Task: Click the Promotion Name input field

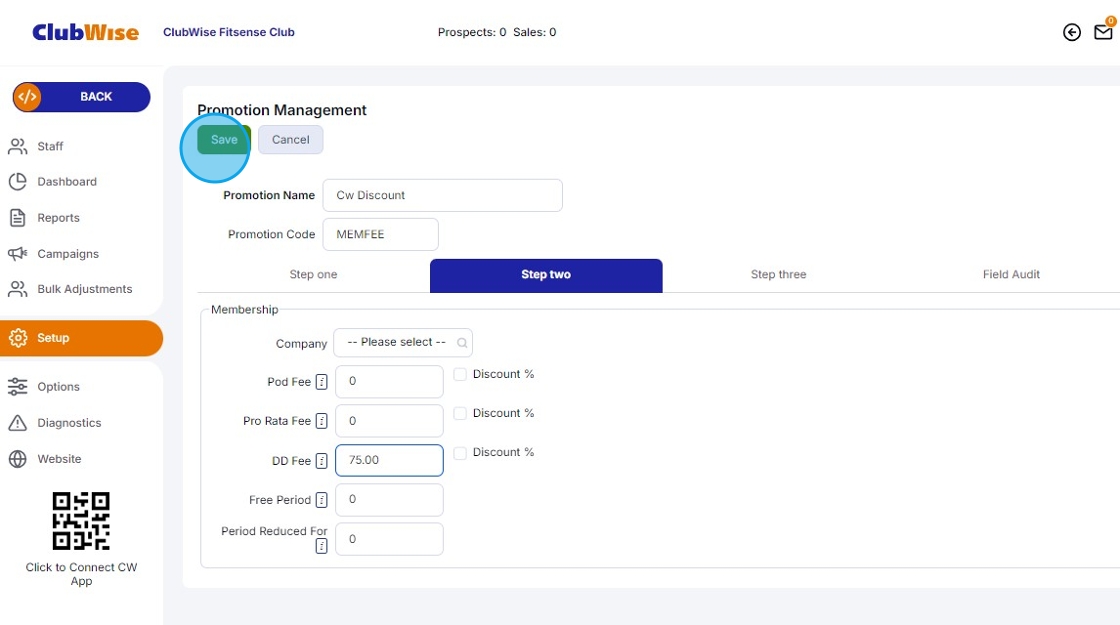Action: coord(443,195)
